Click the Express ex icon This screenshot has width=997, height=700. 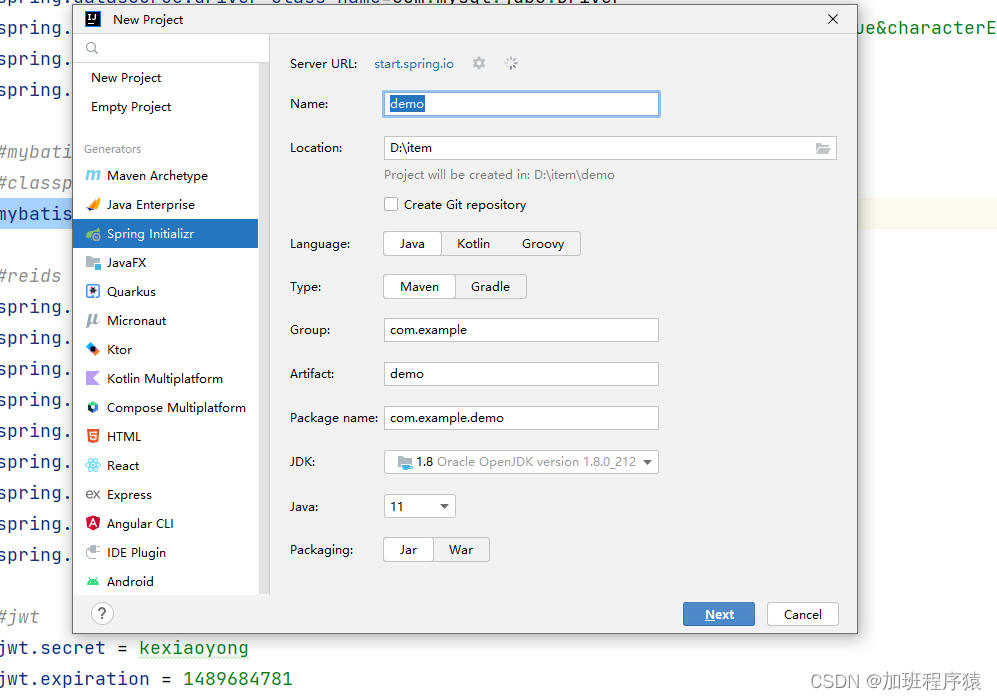[x=93, y=494]
